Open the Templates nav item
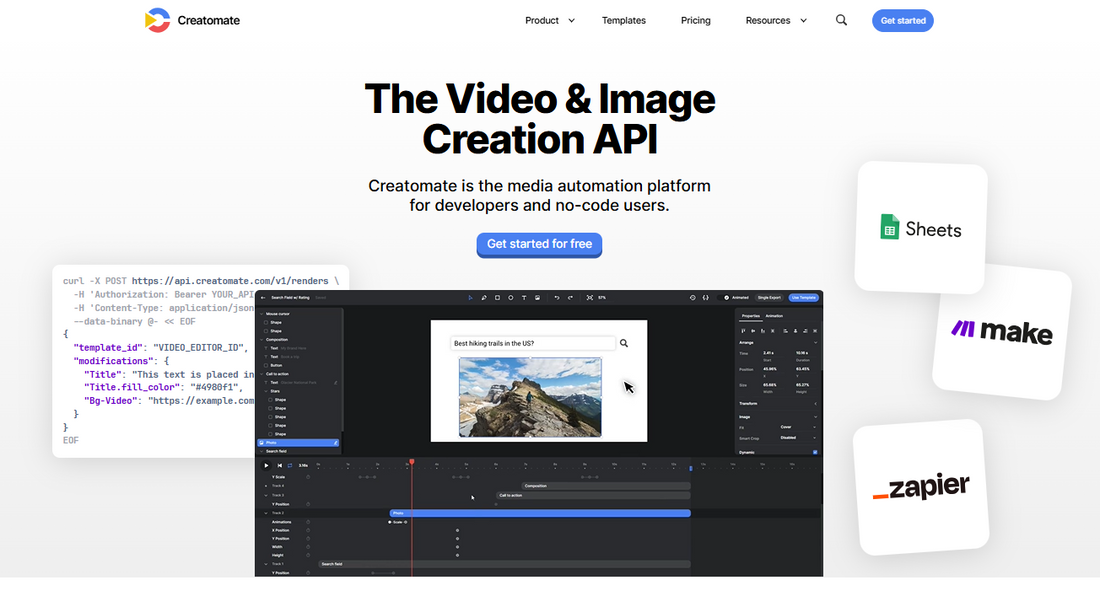 pyautogui.click(x=624, y=20)
